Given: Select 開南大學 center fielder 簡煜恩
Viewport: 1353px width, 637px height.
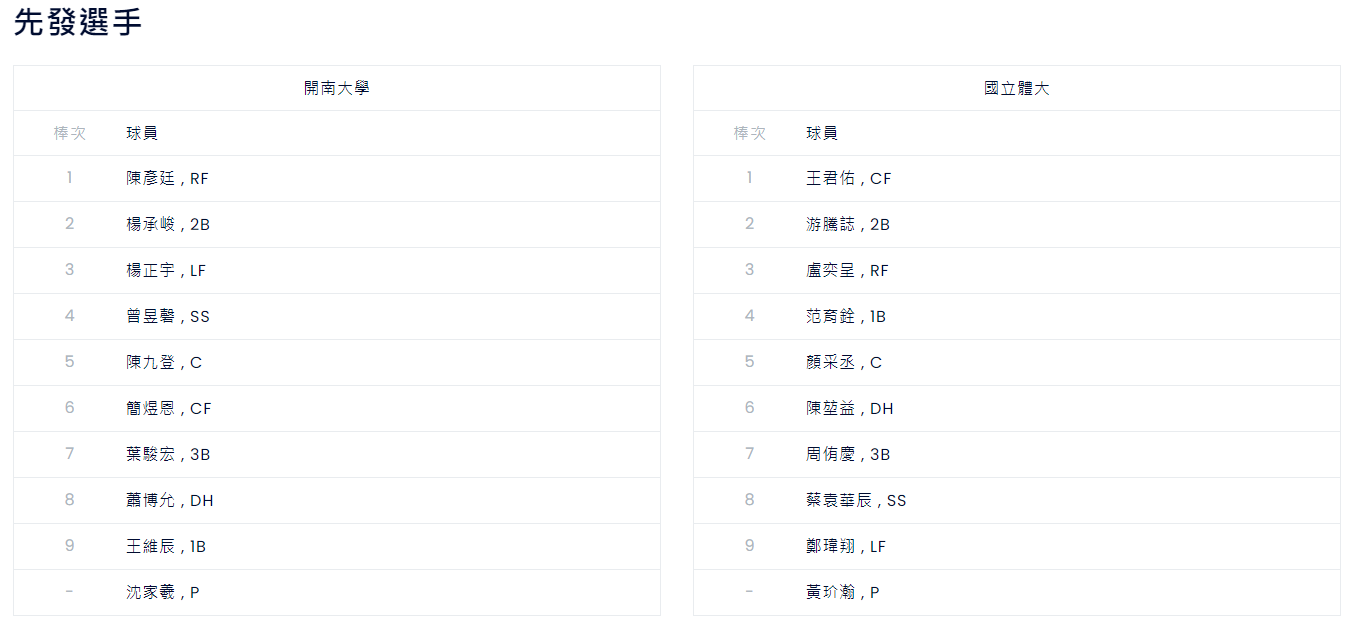Looking at the screenshot, I should click(169, 409).
